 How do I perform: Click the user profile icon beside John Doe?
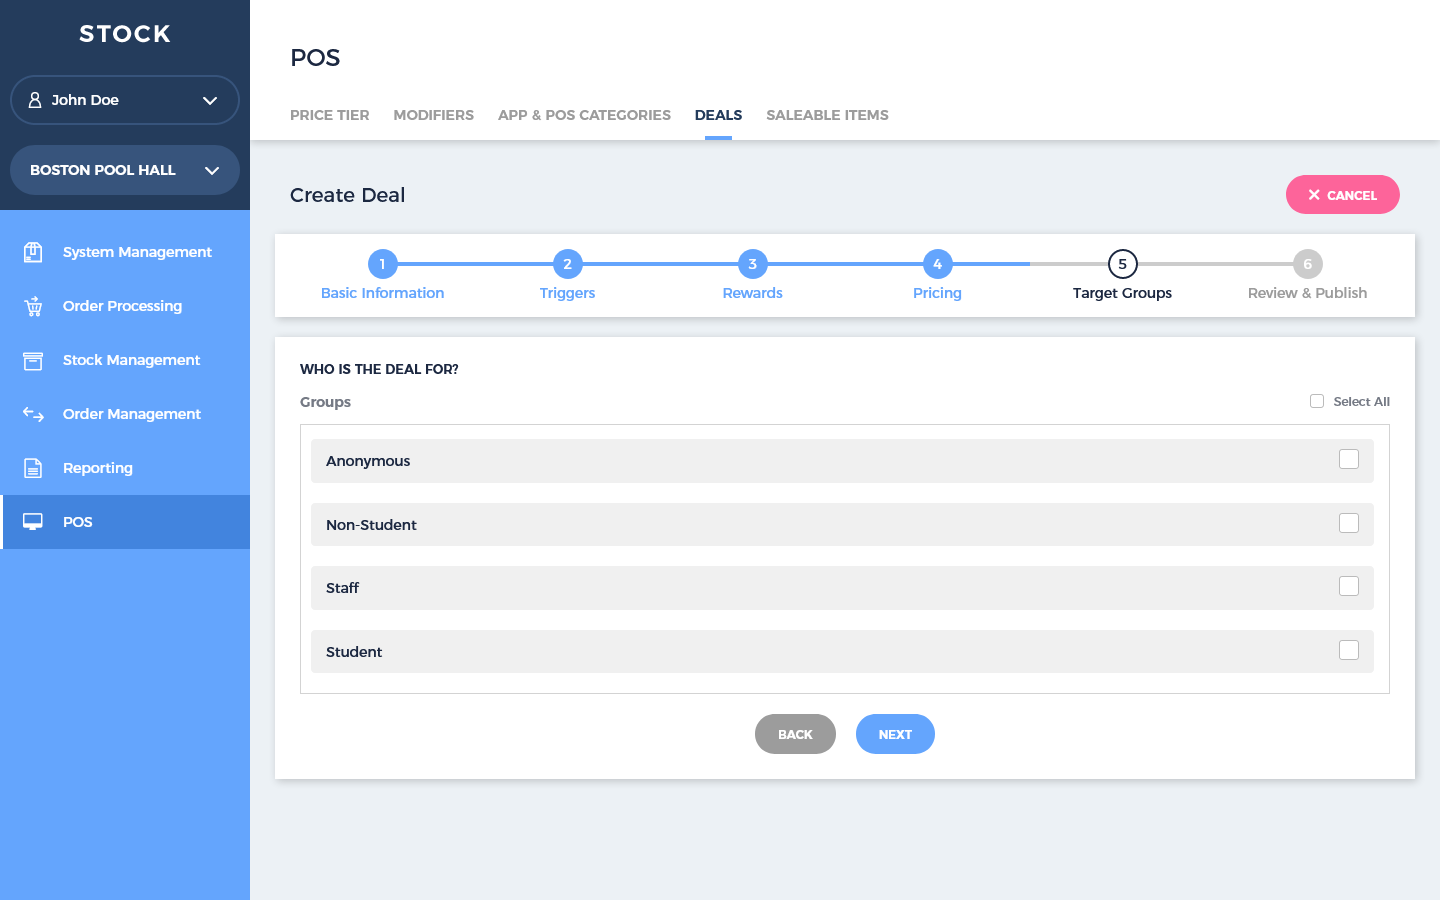click(35, 100)
